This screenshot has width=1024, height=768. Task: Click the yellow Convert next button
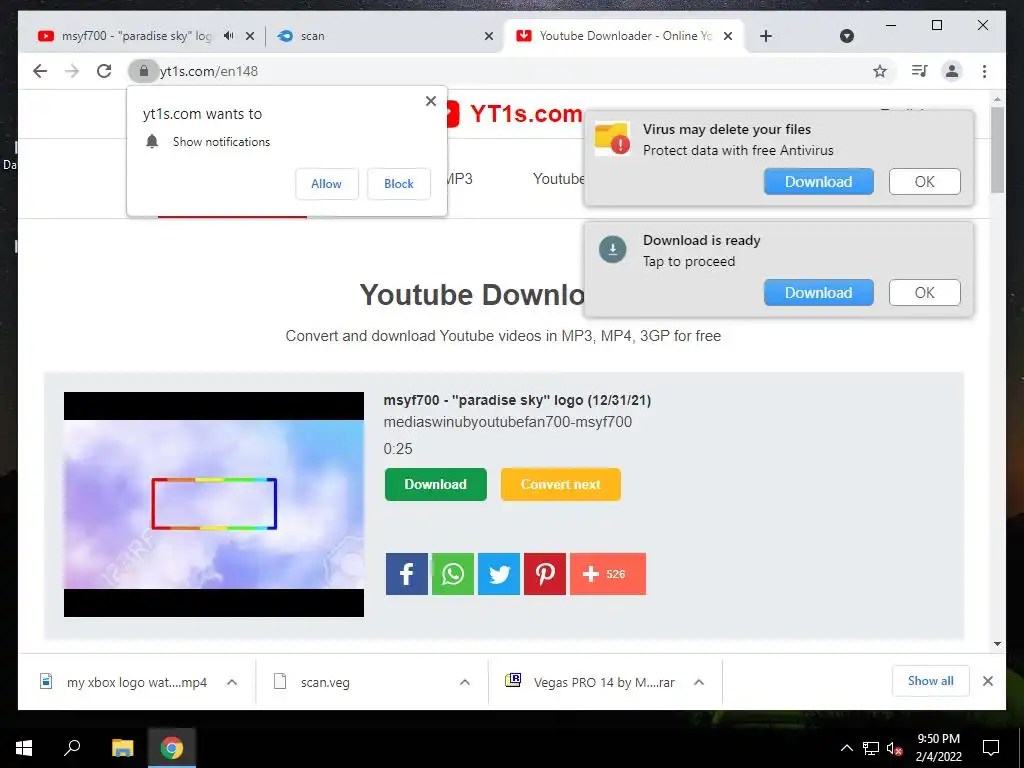click(x=560, y=485)
